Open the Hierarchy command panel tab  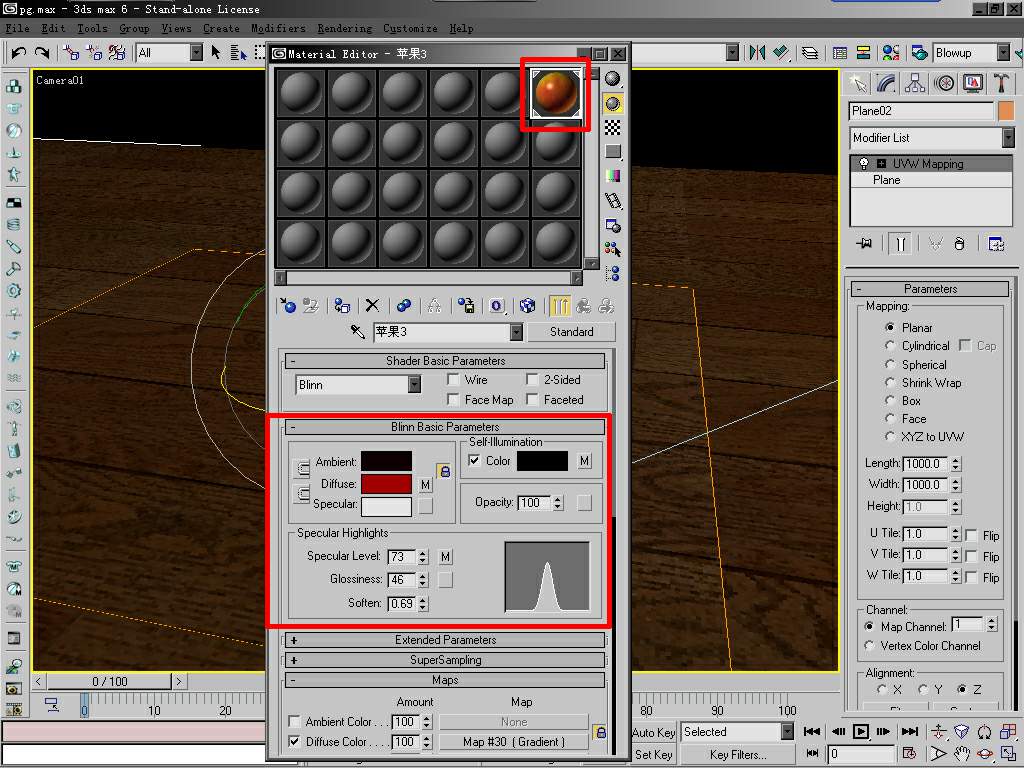pyautogui.click(x=916, y=83)
